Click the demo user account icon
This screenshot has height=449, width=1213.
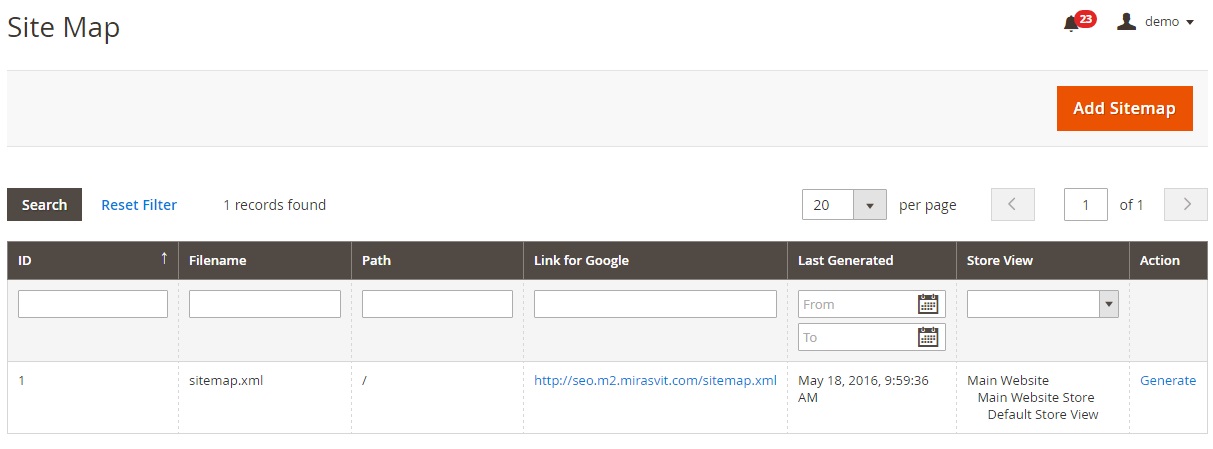(x=1126, y=21)
